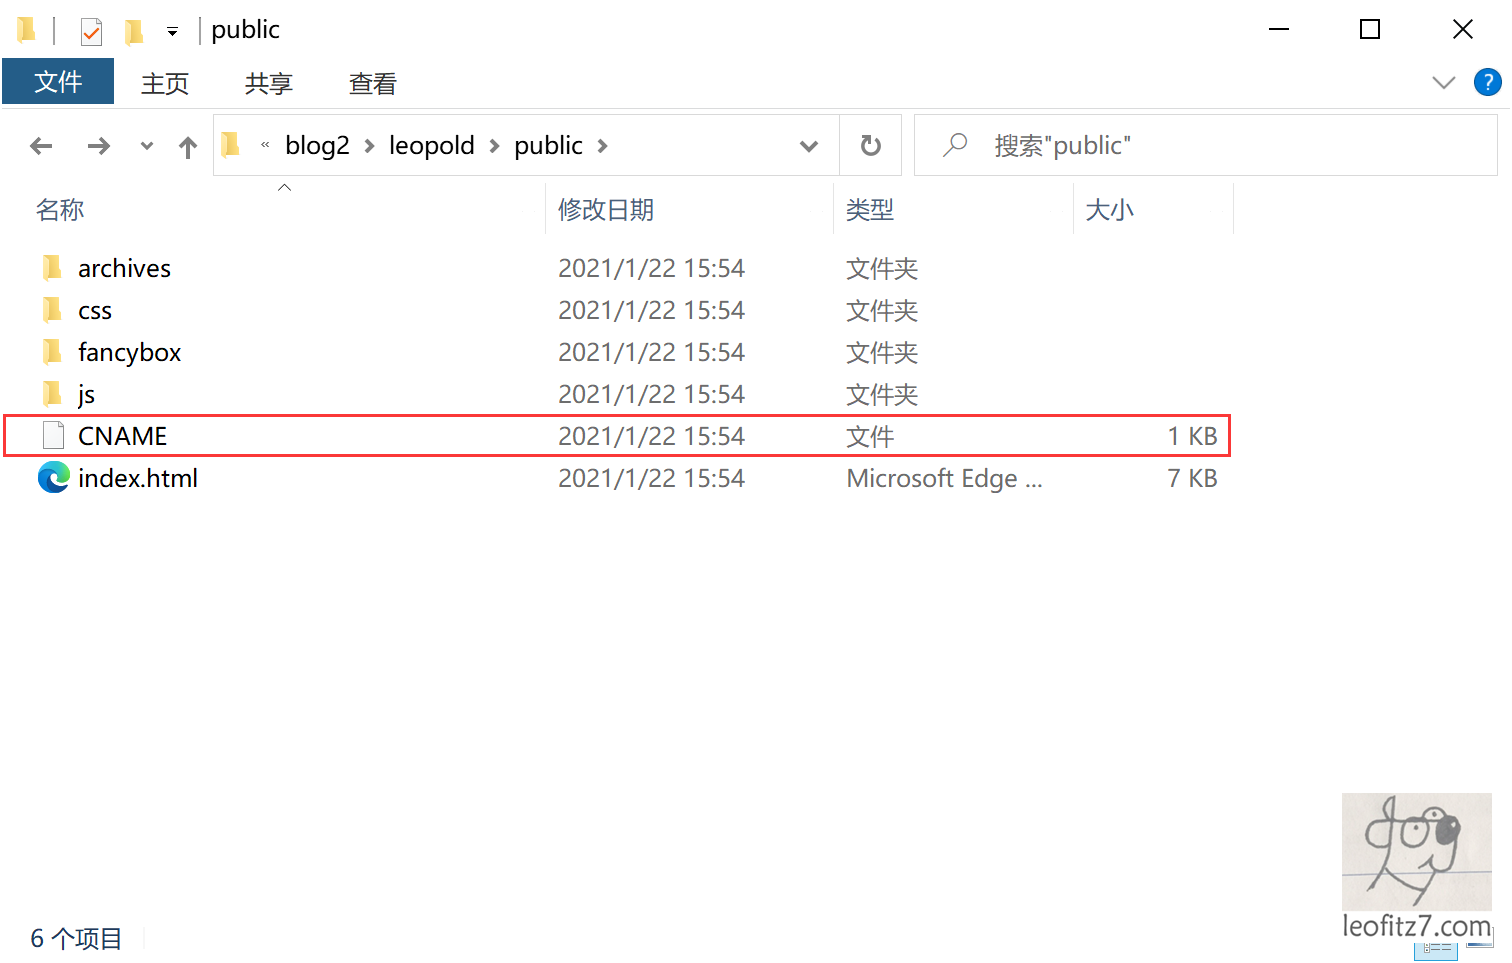Click the address bar folder icon
Viewport: 1512px width, 963px height.
click(x=231, y=145)
